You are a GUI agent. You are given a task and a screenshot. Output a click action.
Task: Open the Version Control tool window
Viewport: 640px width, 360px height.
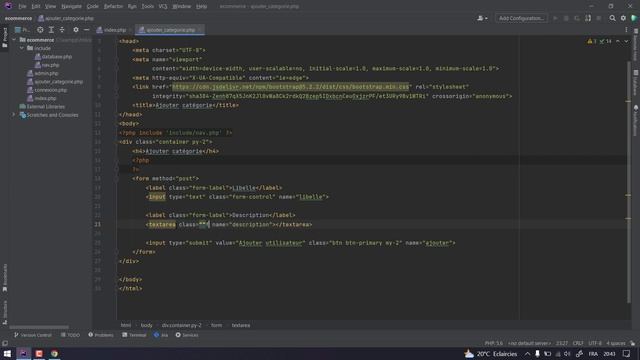coord(33,335)
